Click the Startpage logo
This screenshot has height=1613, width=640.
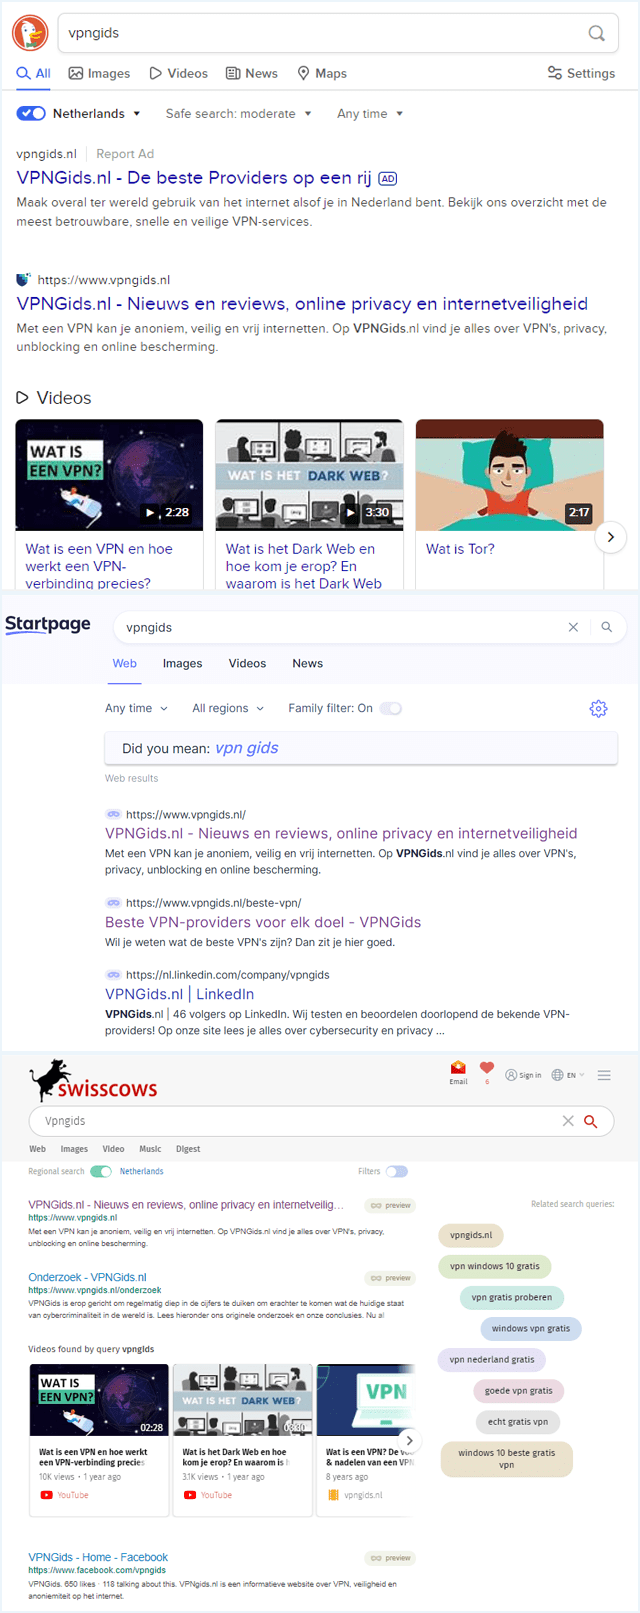[48, 625]
